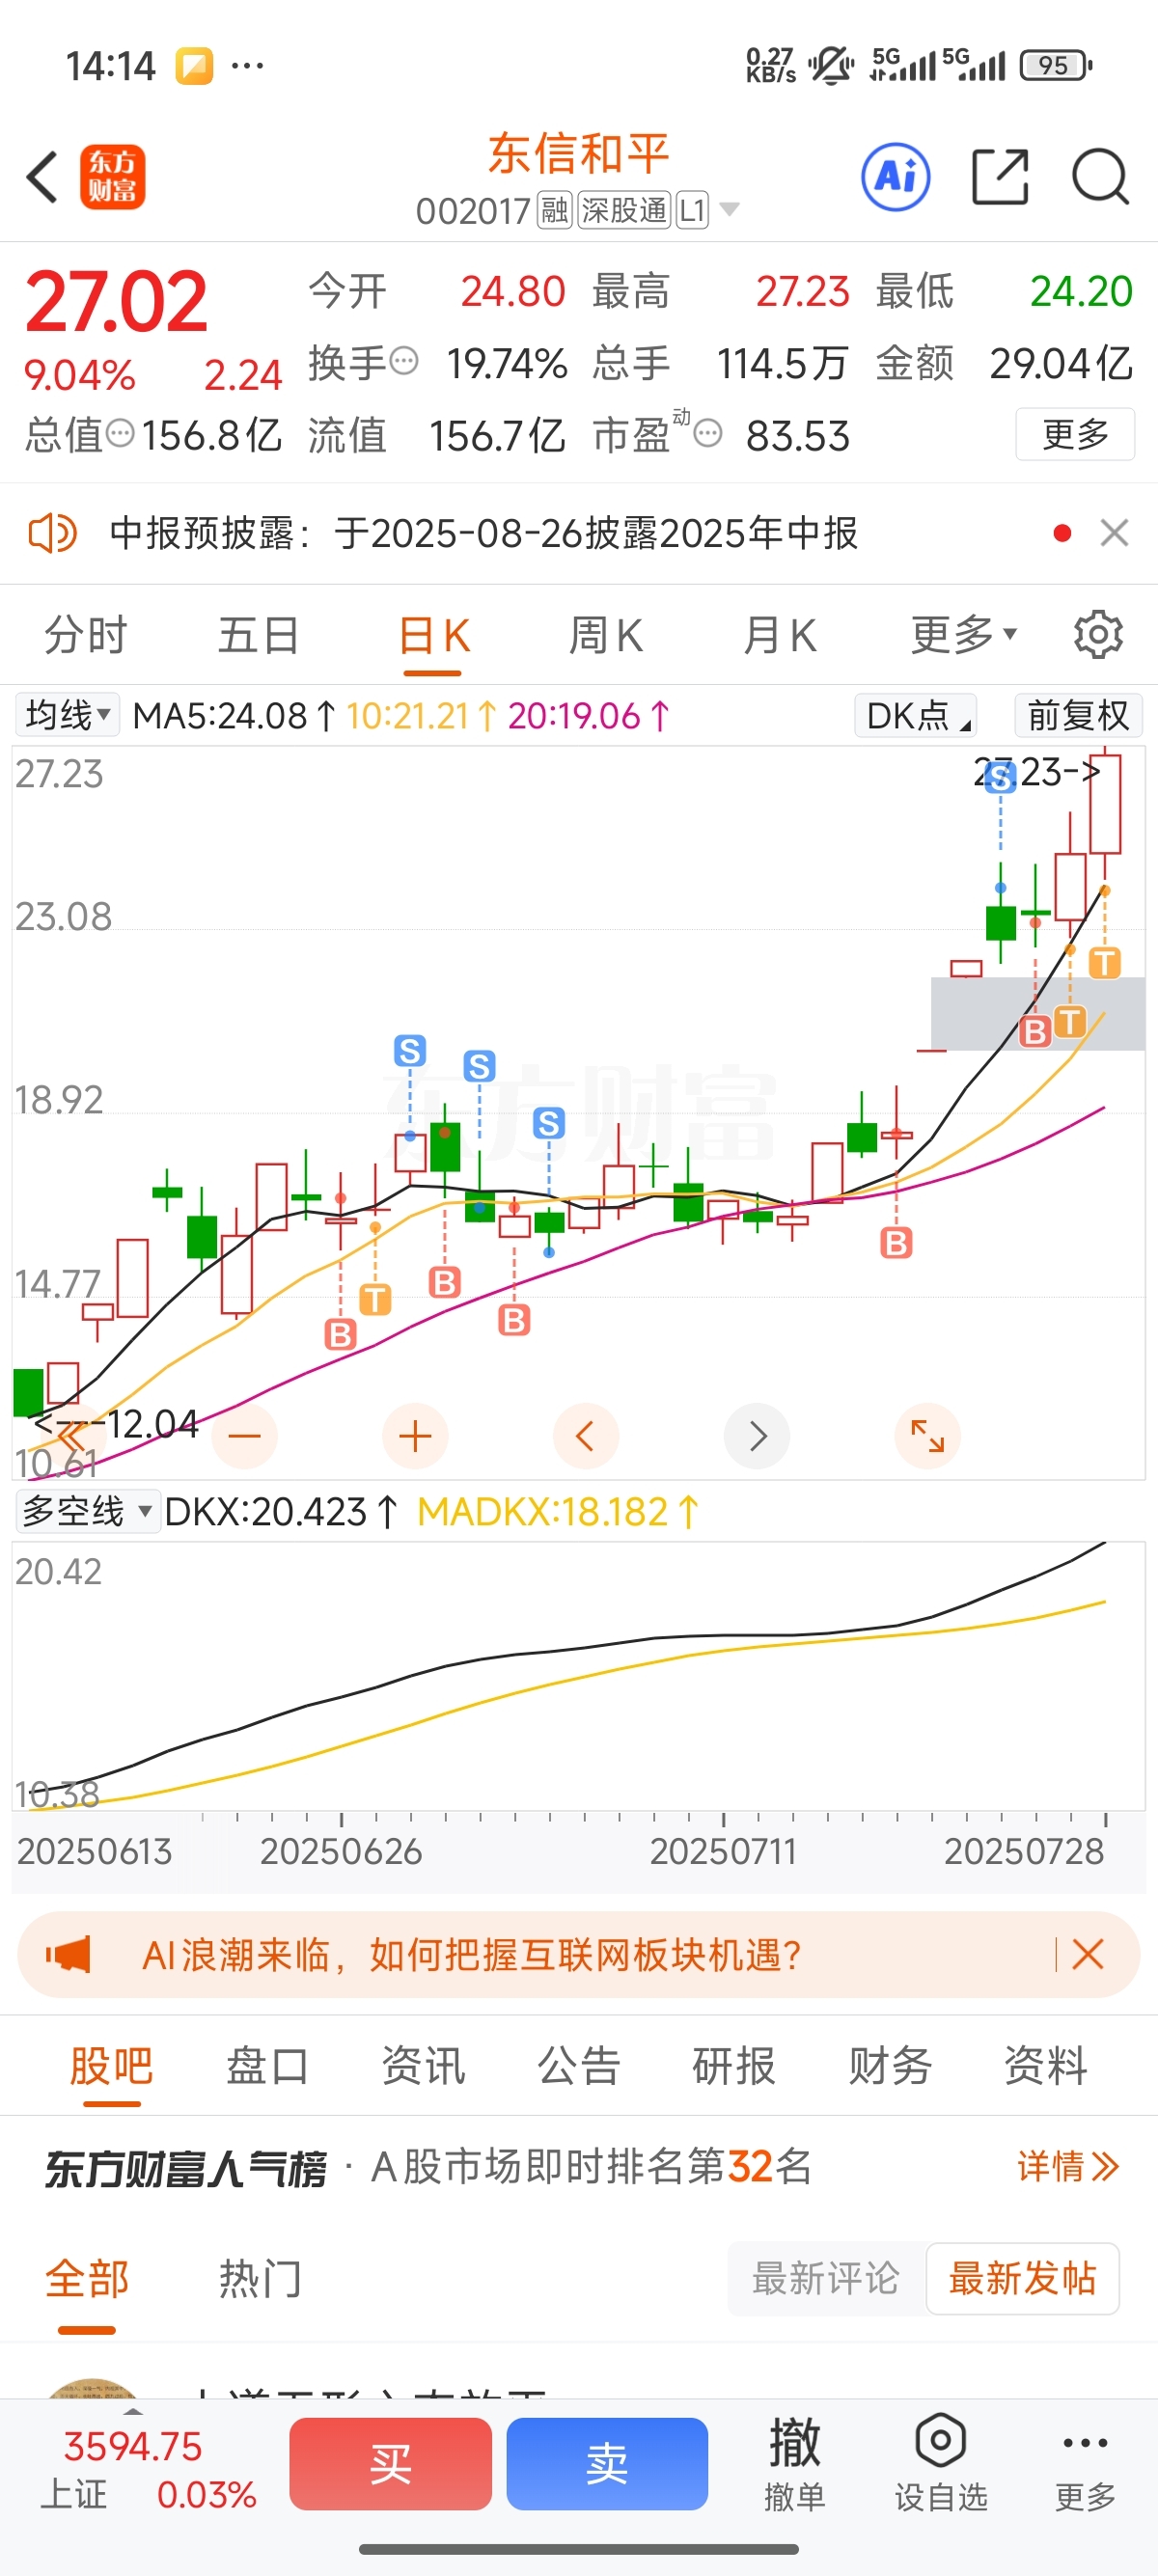Viewport: 1158px width, 2576px height.
Task: Dismiss the 中报预披露 notice
Action: (1114, 533)
